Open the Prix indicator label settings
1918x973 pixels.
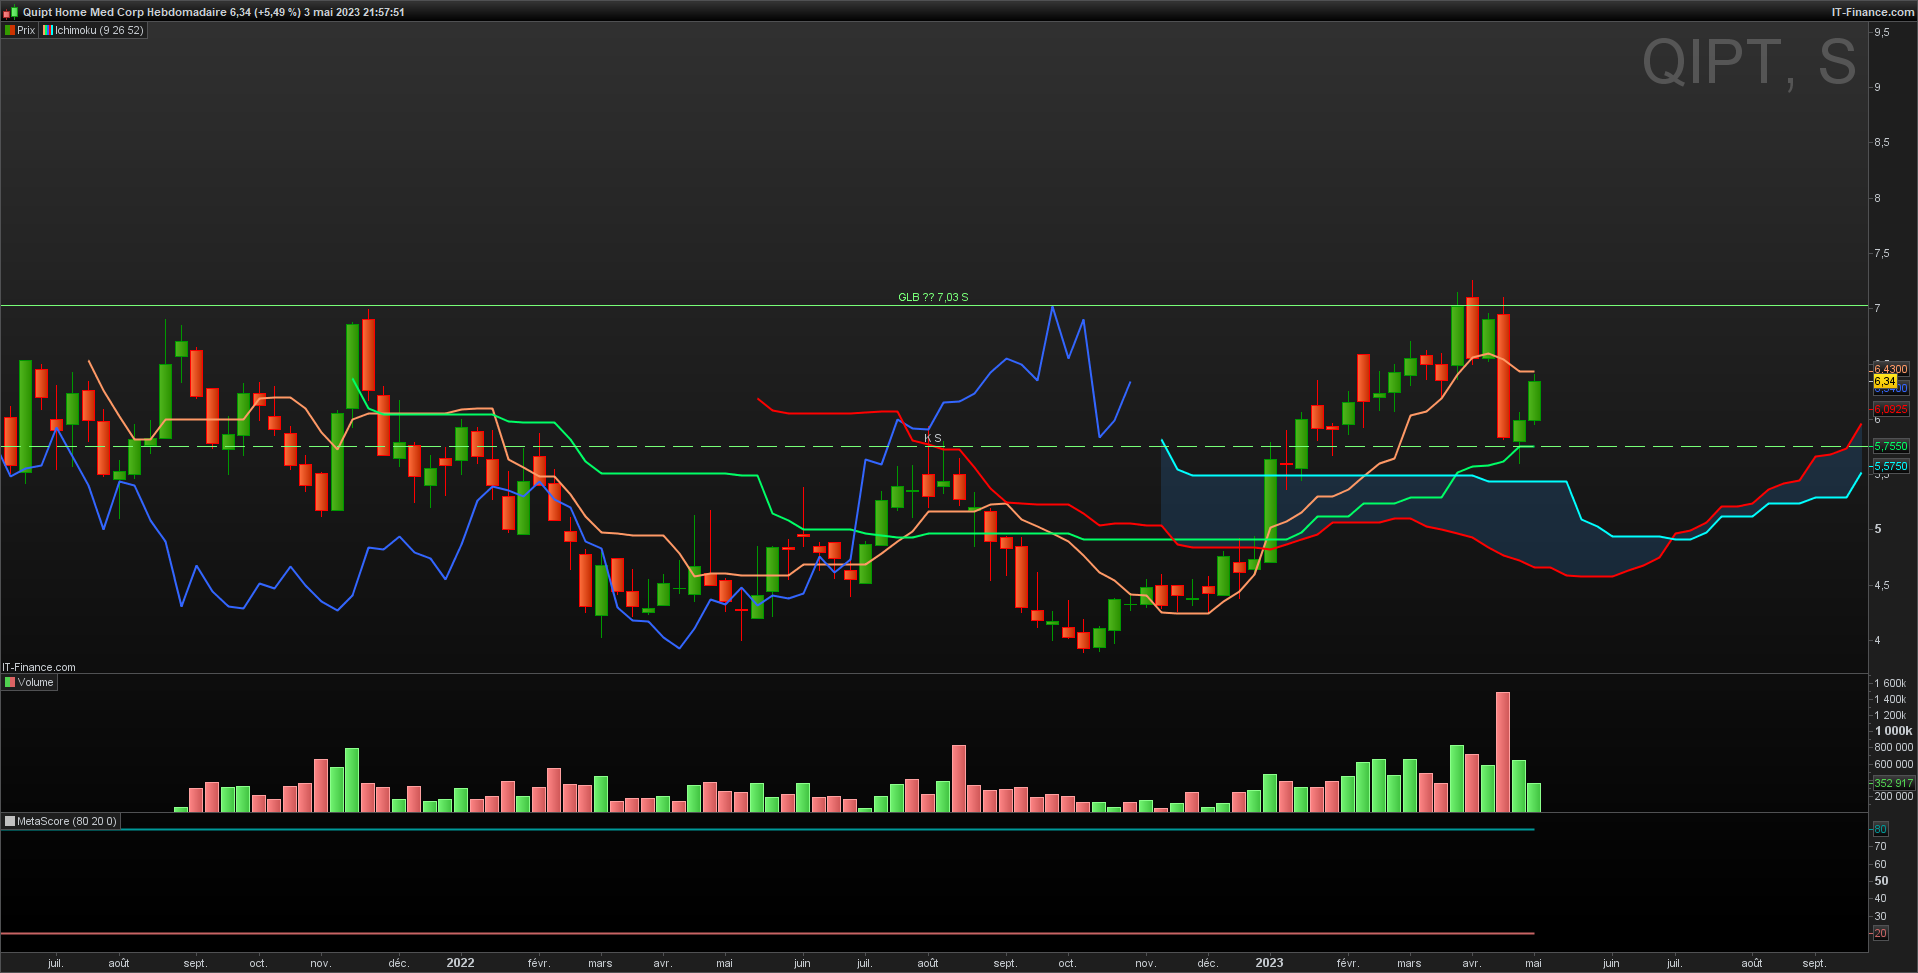pyautogui.click(x=26, y=30)
